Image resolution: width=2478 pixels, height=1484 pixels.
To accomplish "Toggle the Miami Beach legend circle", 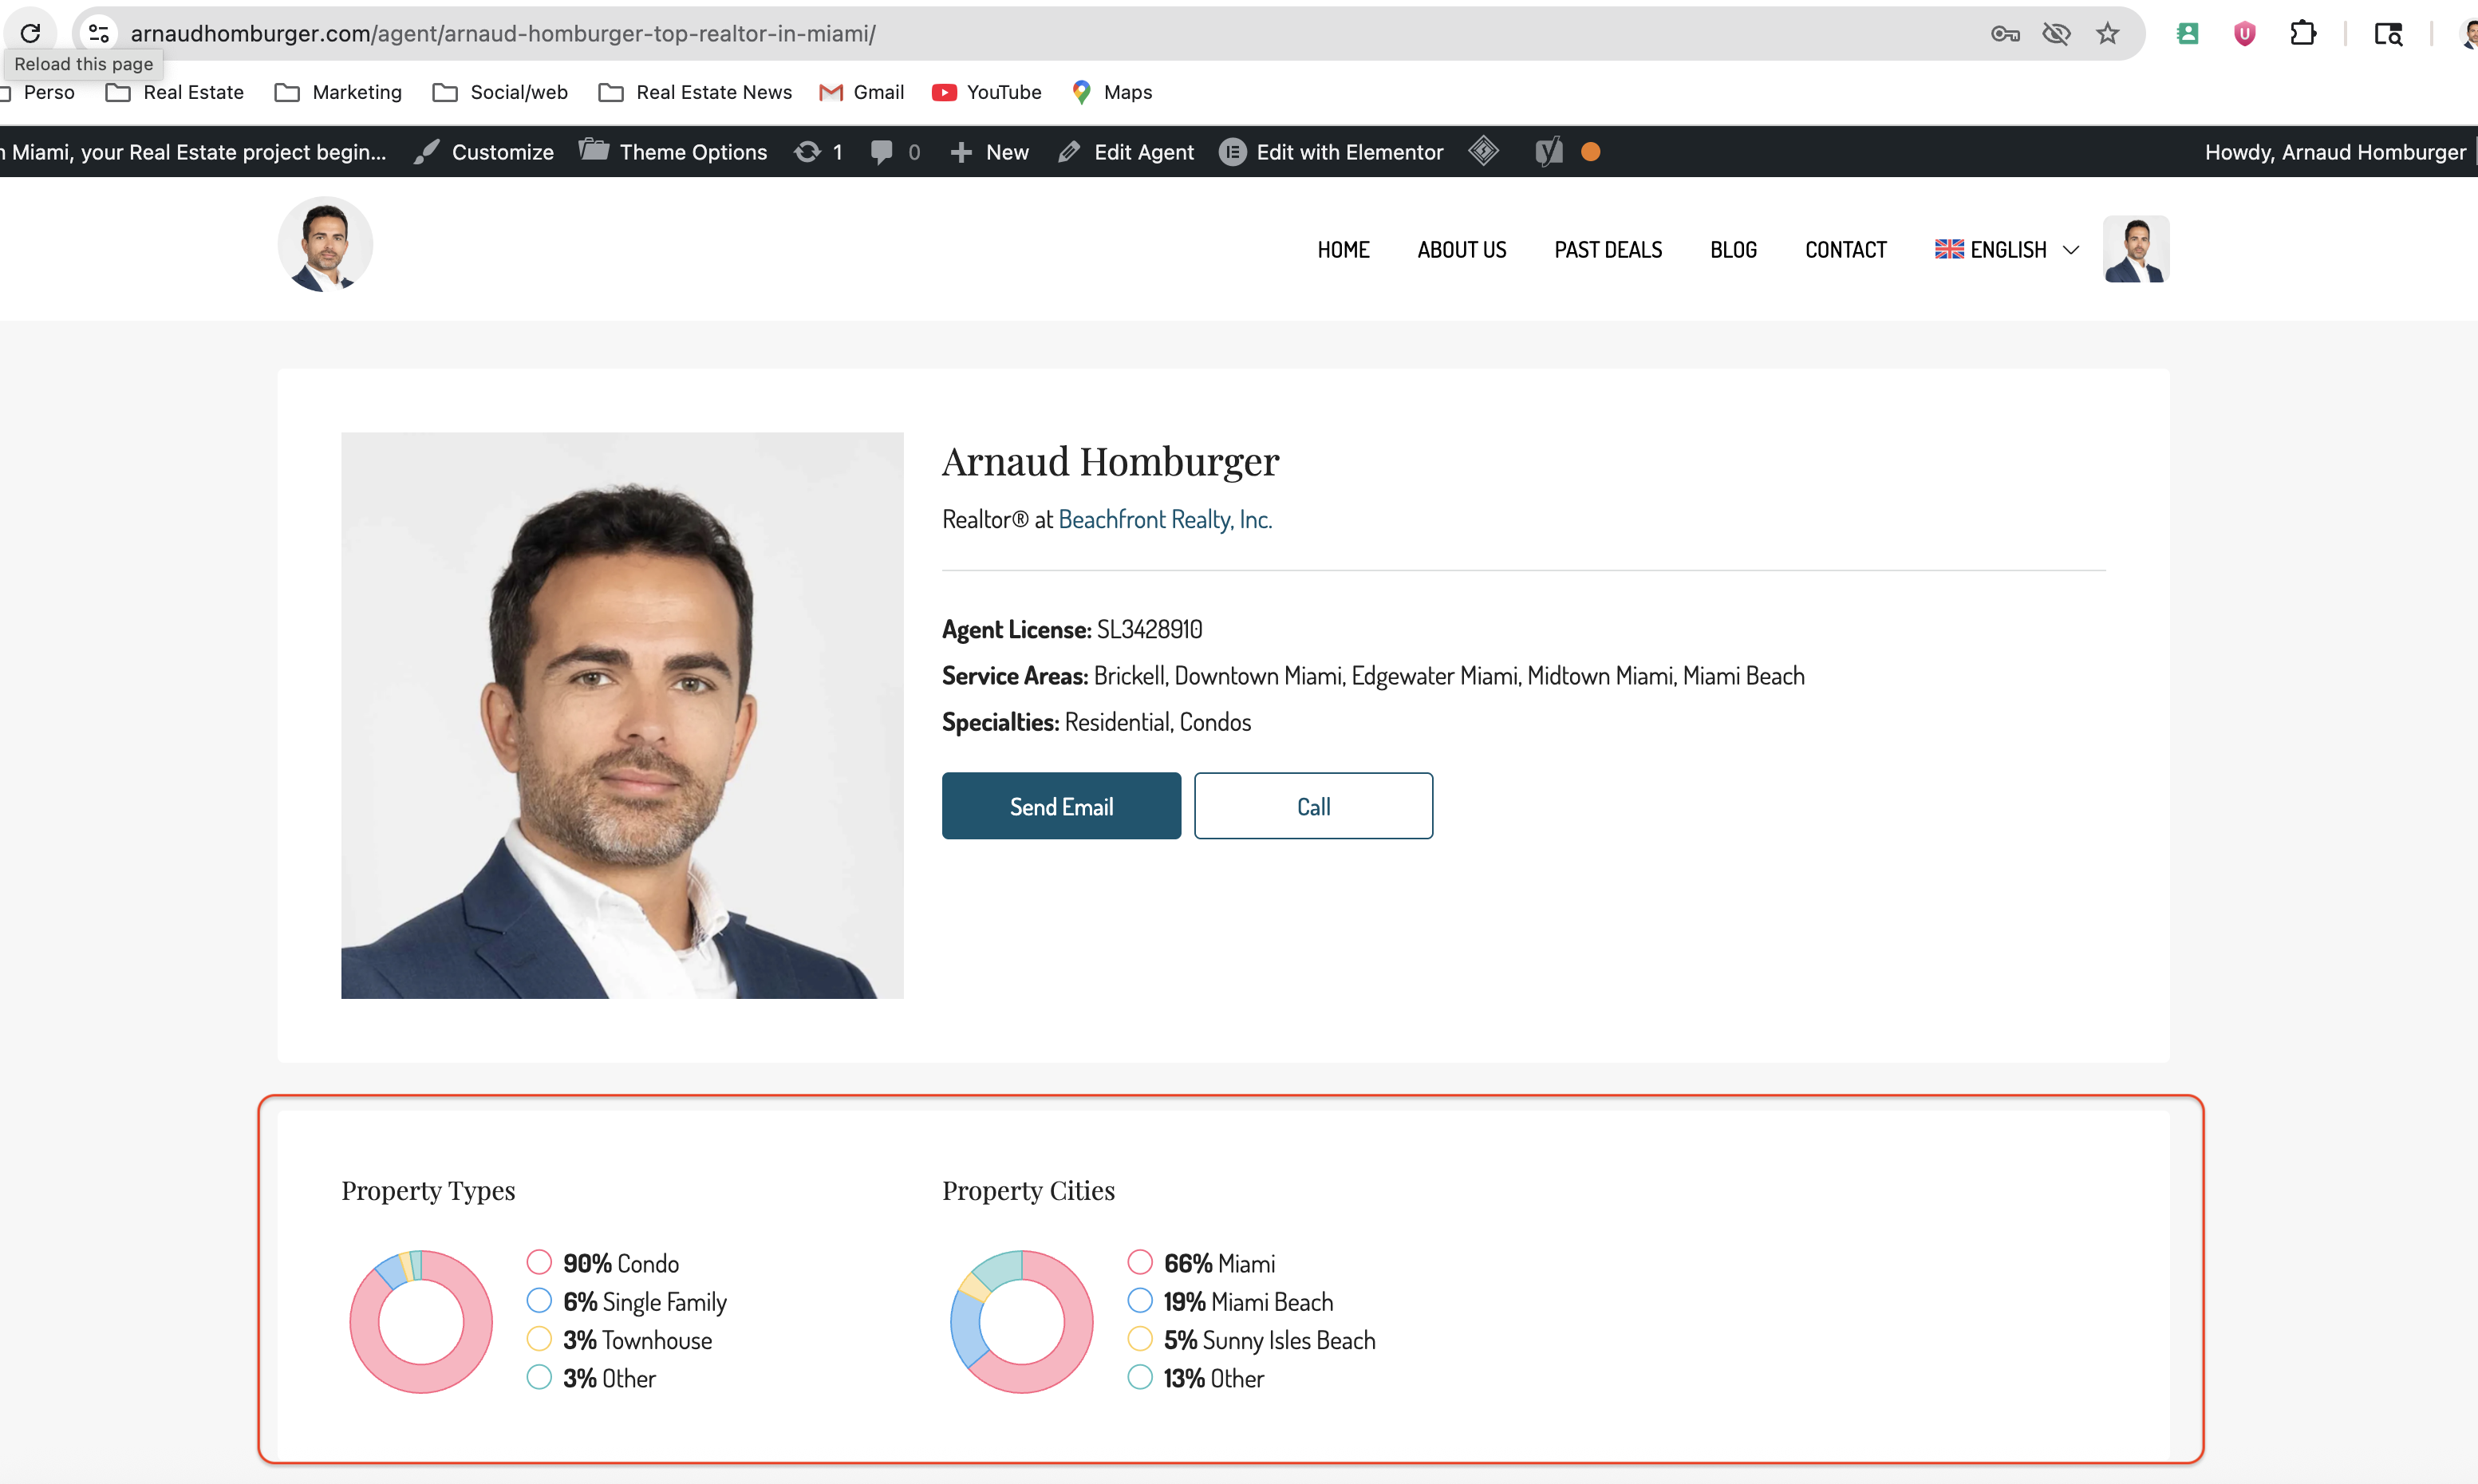I will [1140, 1300].
